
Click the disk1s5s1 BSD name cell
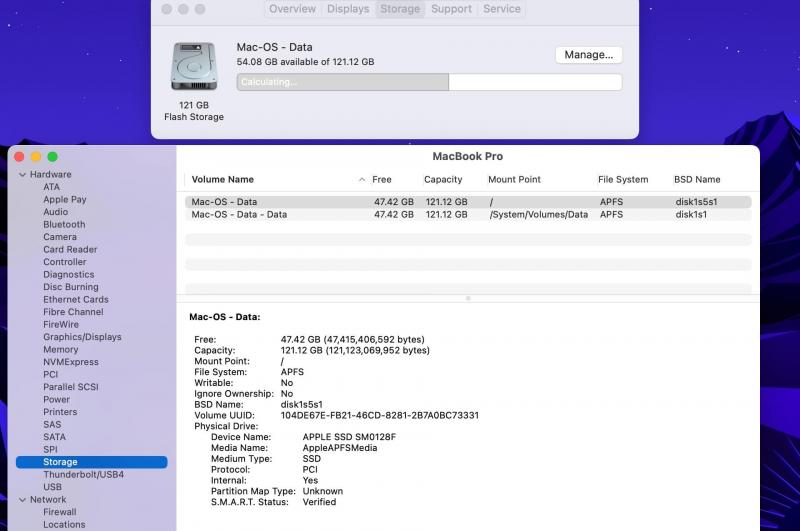pos(696,202)
